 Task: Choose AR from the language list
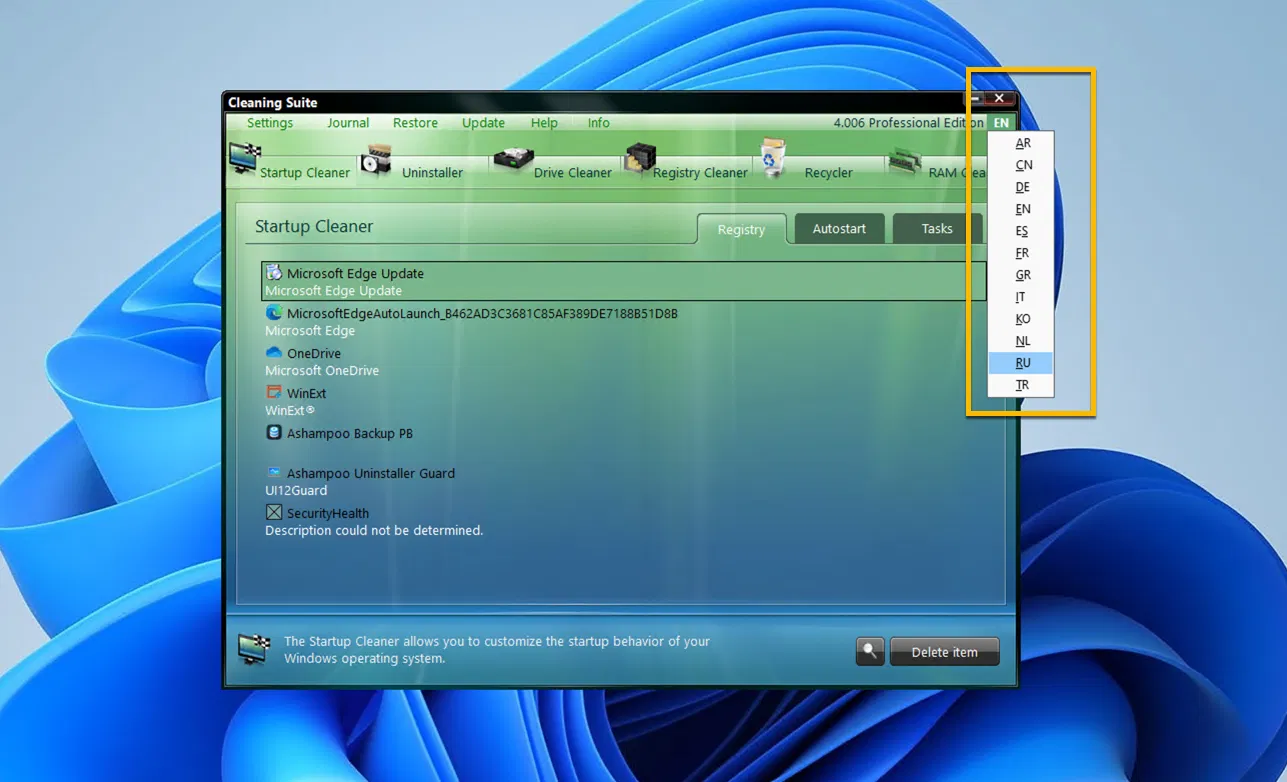coord(1021,143)
